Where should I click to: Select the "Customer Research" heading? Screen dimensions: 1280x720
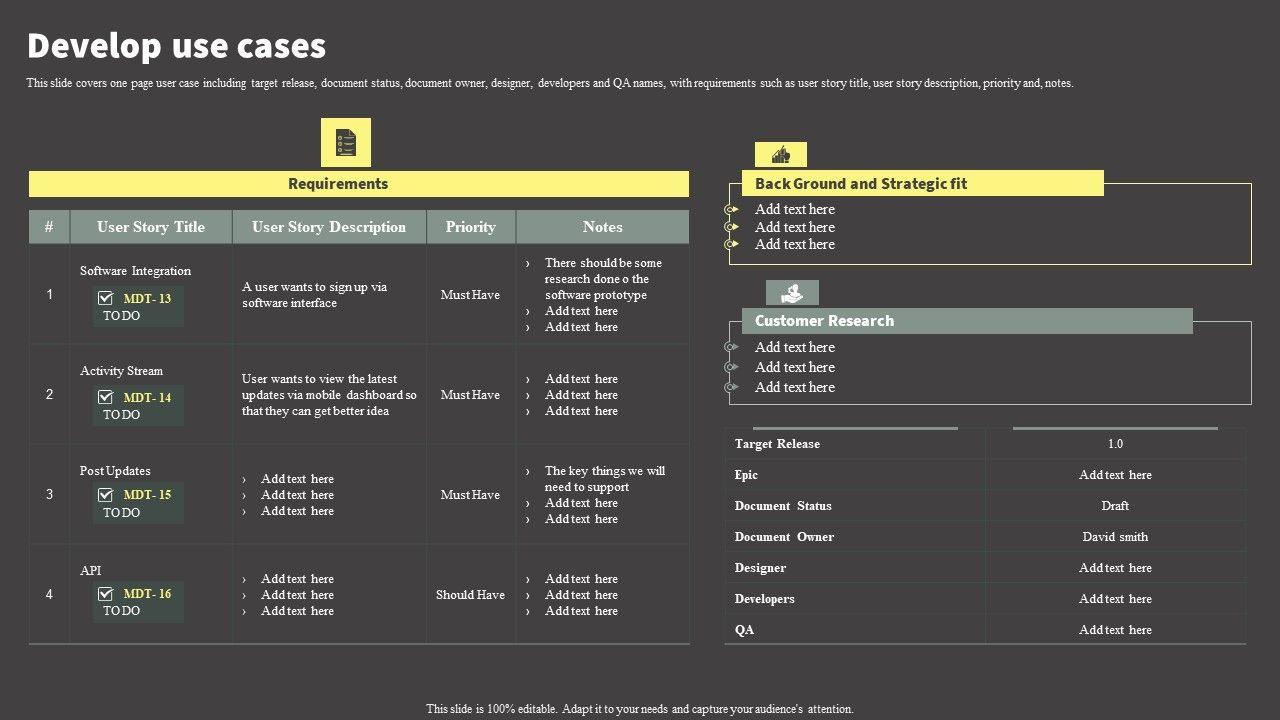point(824,321)
